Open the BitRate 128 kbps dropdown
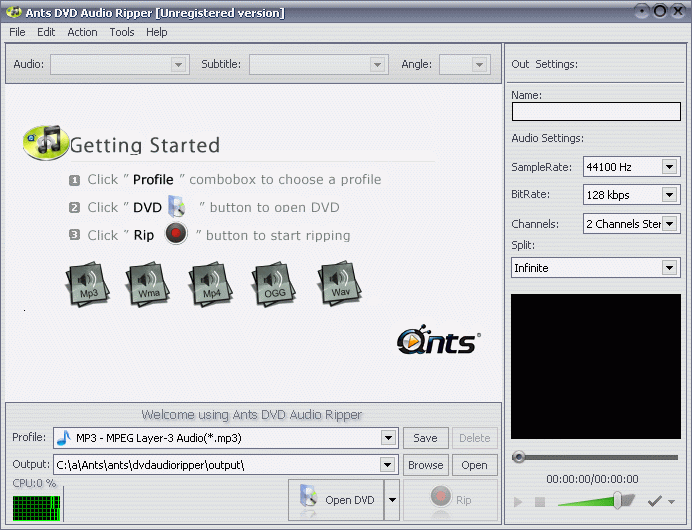 click(x=669, y=195)
